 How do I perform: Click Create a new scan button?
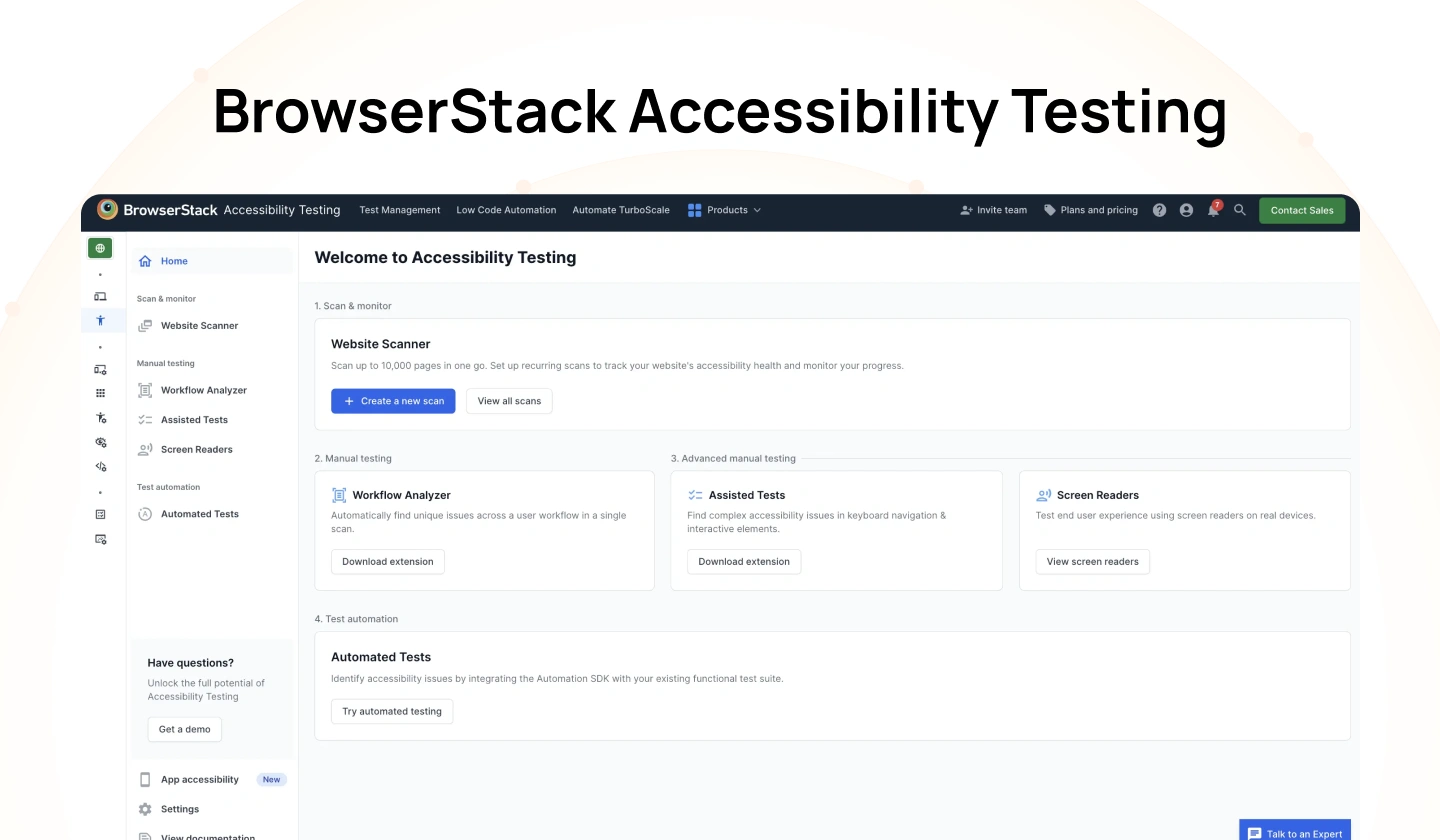point(393,401)
